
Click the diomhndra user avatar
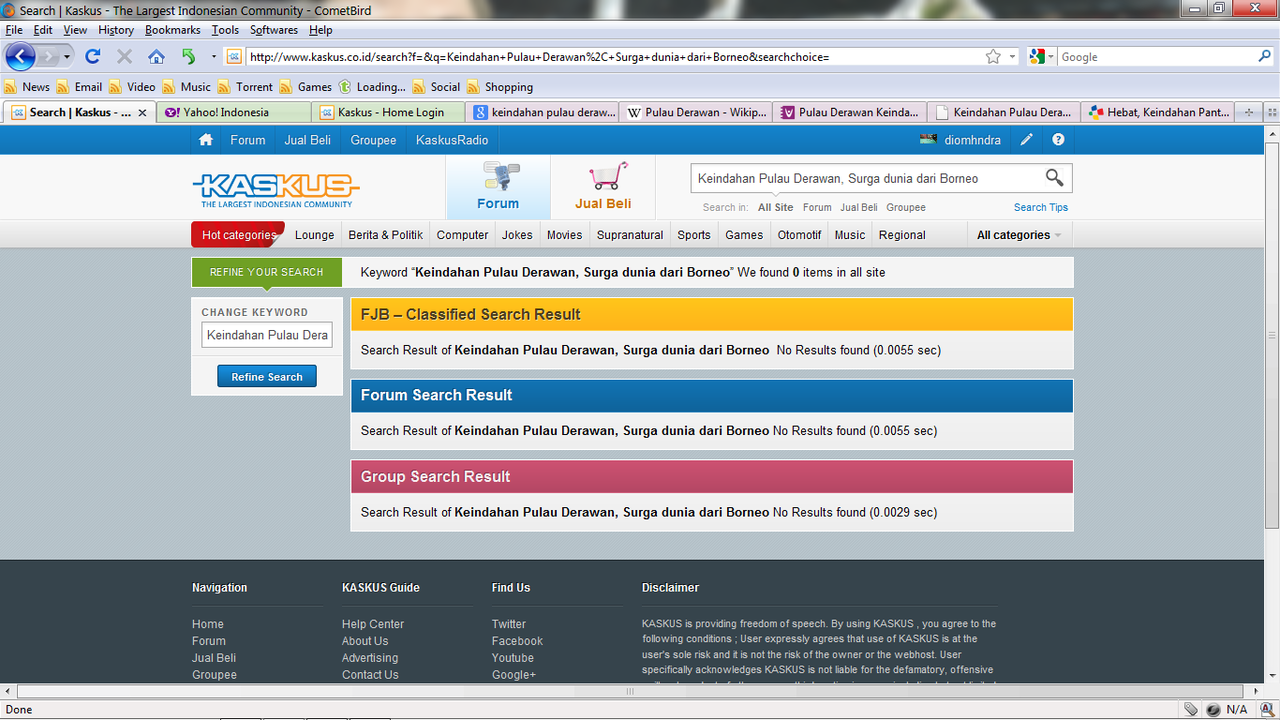coord(929,140)
